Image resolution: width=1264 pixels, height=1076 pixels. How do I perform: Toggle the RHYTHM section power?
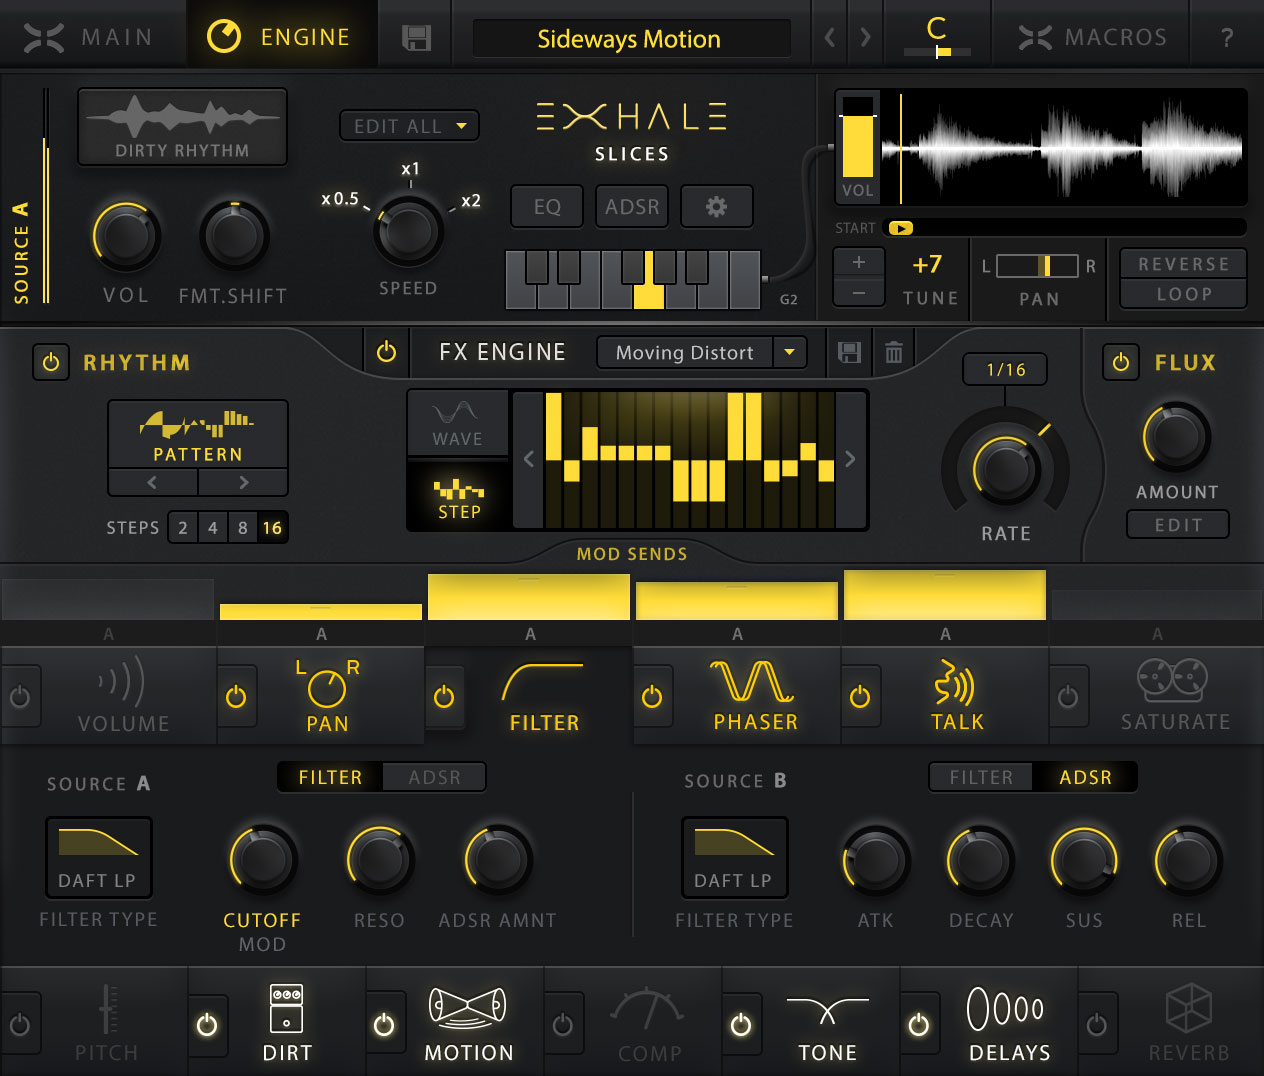pyautogui.click(x=51, y=362)
